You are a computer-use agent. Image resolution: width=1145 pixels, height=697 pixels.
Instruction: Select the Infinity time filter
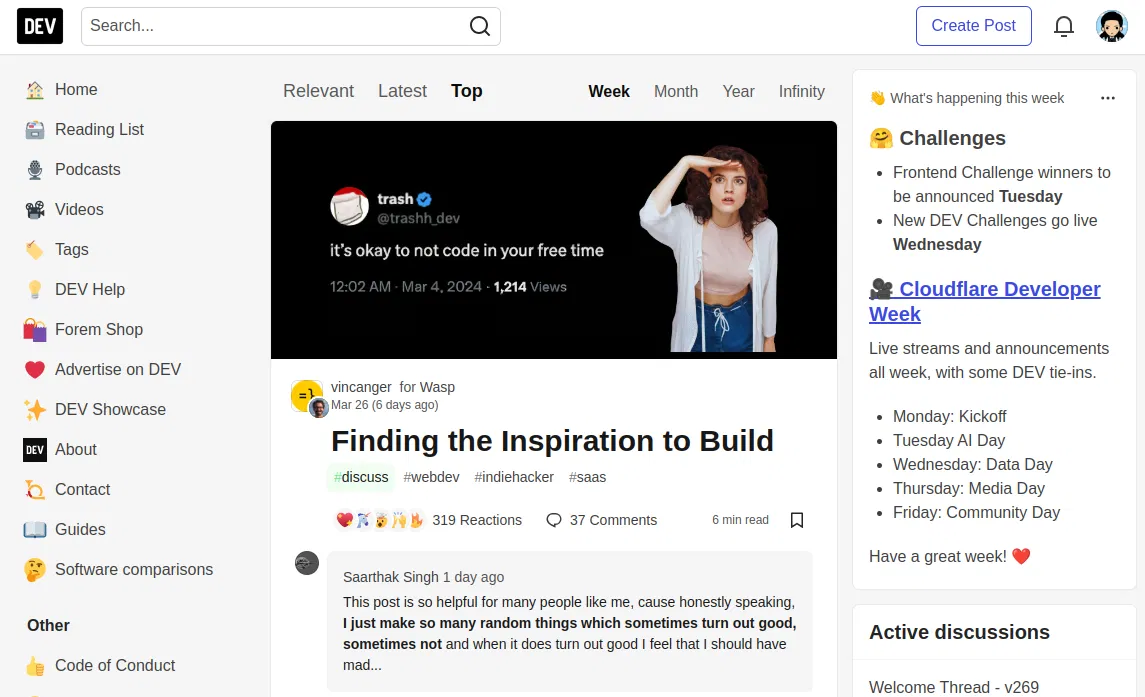[x=801, y=91]
